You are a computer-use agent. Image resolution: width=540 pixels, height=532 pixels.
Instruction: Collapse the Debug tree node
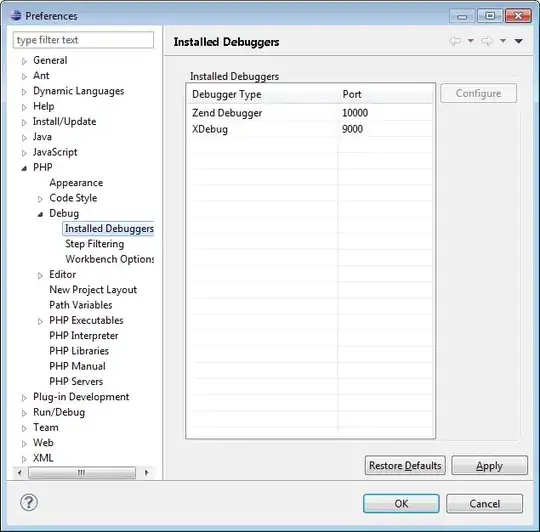(40, 214)
